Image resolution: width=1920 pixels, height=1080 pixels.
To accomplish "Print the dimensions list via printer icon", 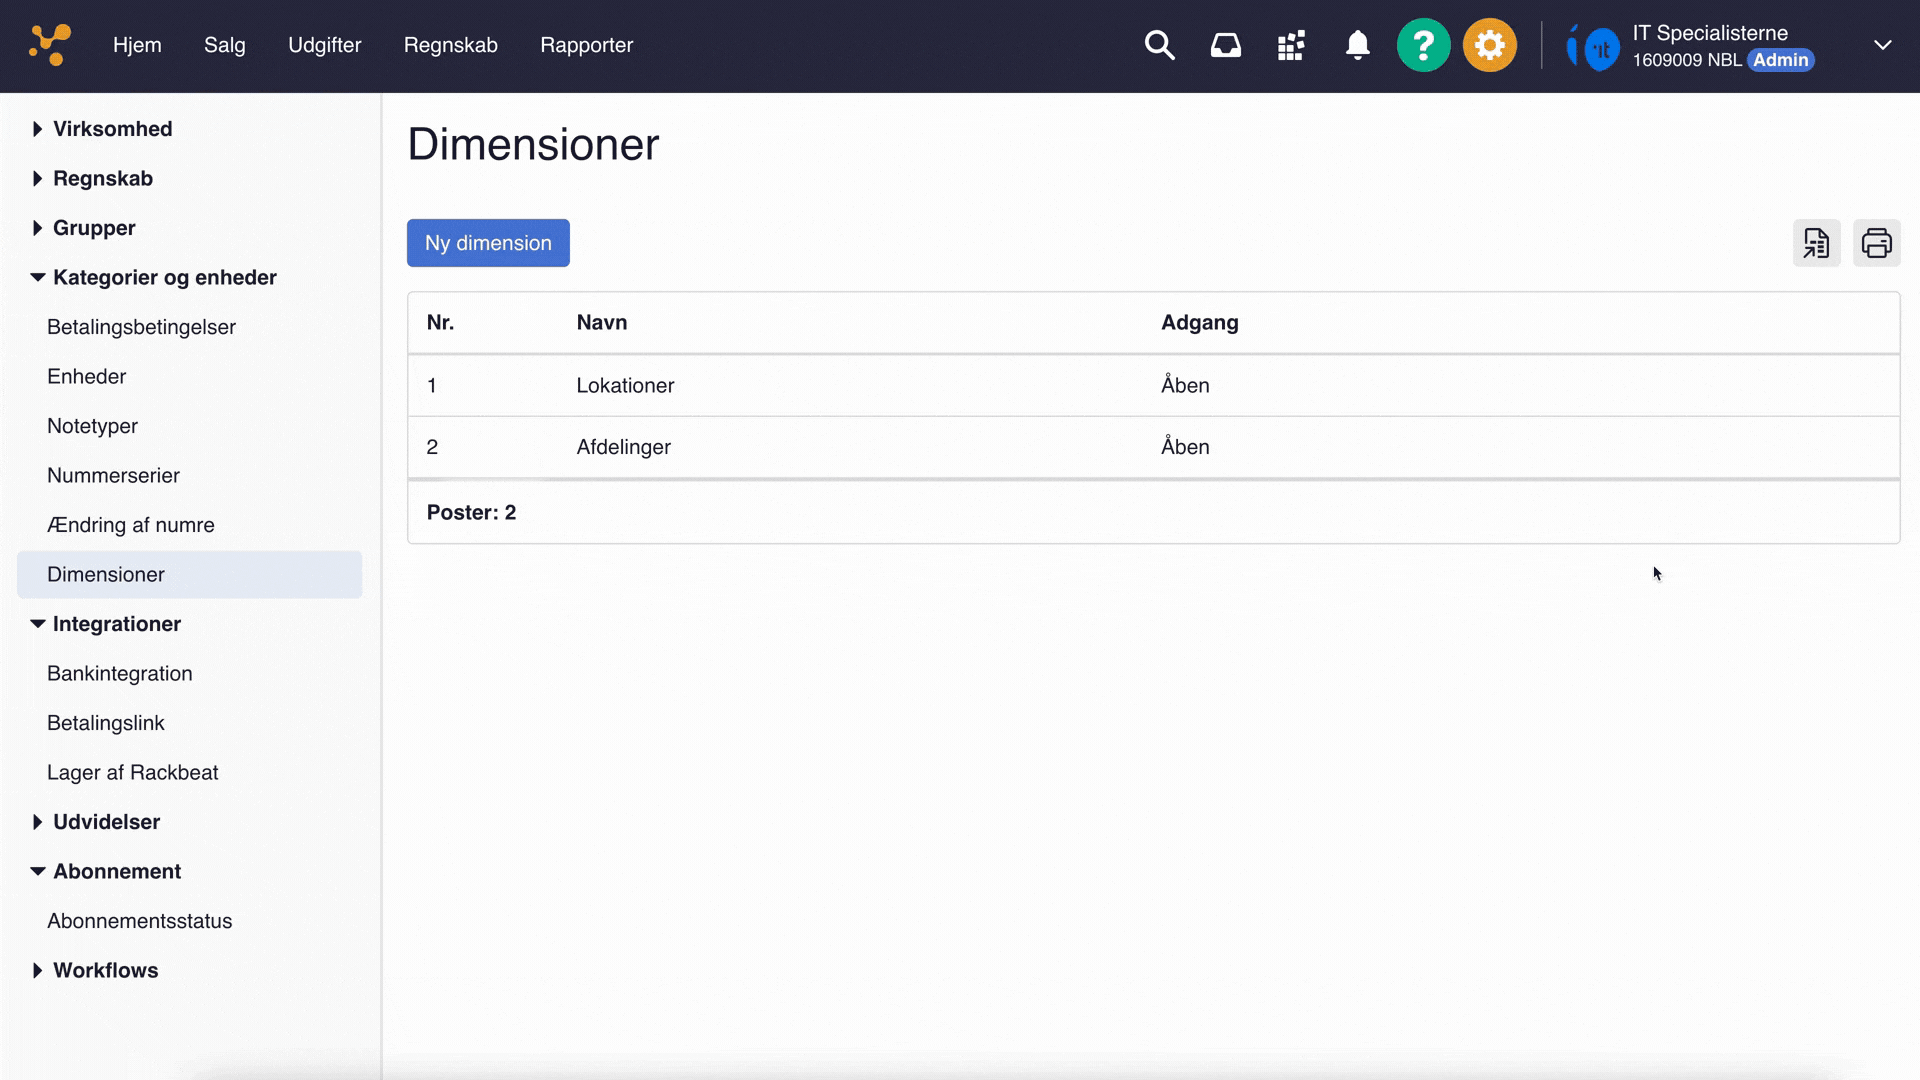I will 1877,243.
